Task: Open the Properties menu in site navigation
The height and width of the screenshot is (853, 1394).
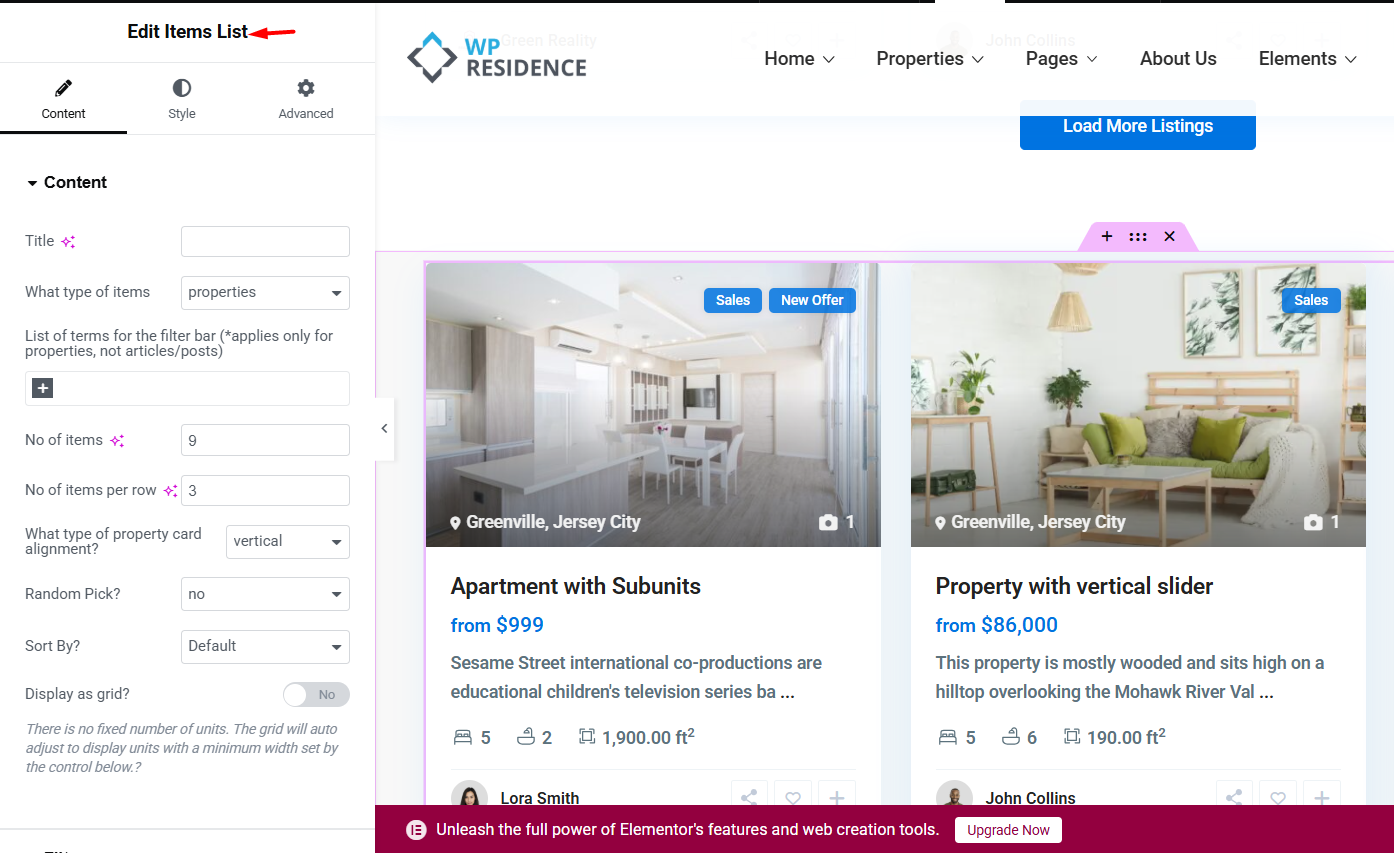Action: pos(929,59)
